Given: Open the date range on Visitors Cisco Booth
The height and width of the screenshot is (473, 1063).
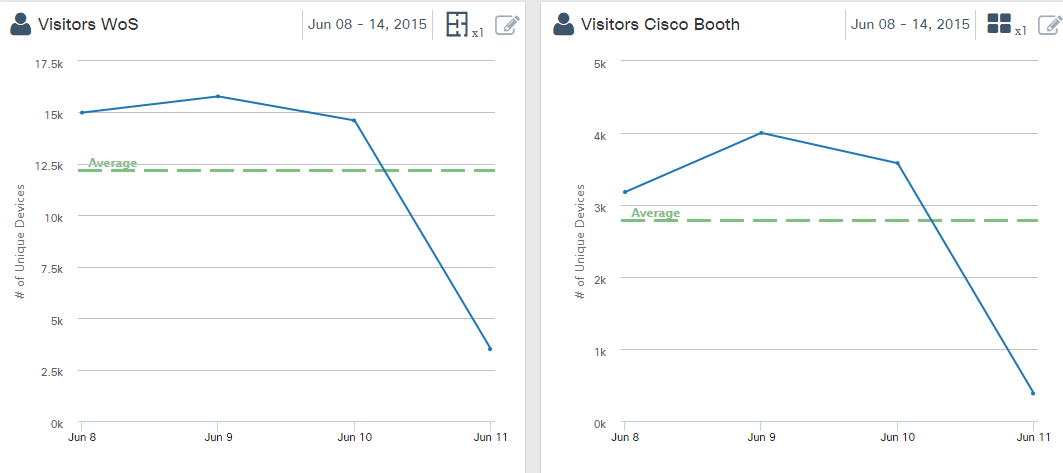Looking at the screenshot, I should click(x=910, y=24).
